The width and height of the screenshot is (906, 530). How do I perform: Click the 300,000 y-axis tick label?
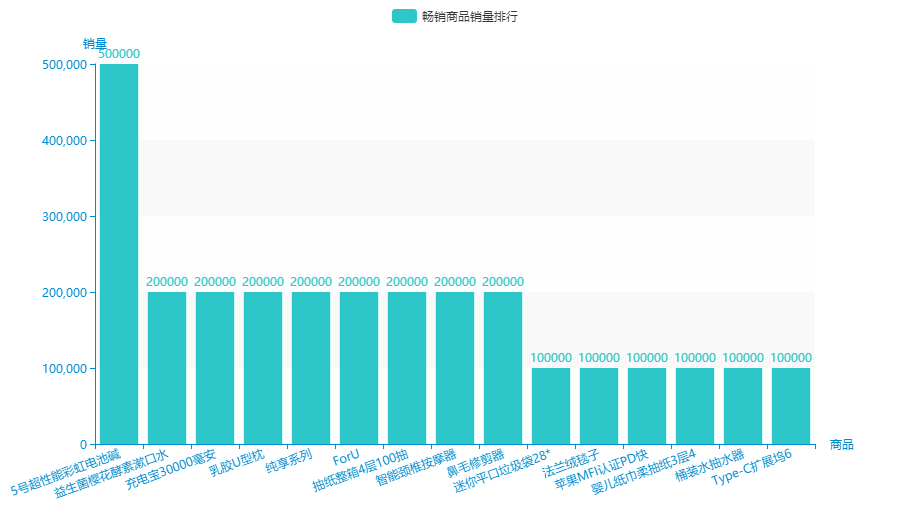(65, 217)
